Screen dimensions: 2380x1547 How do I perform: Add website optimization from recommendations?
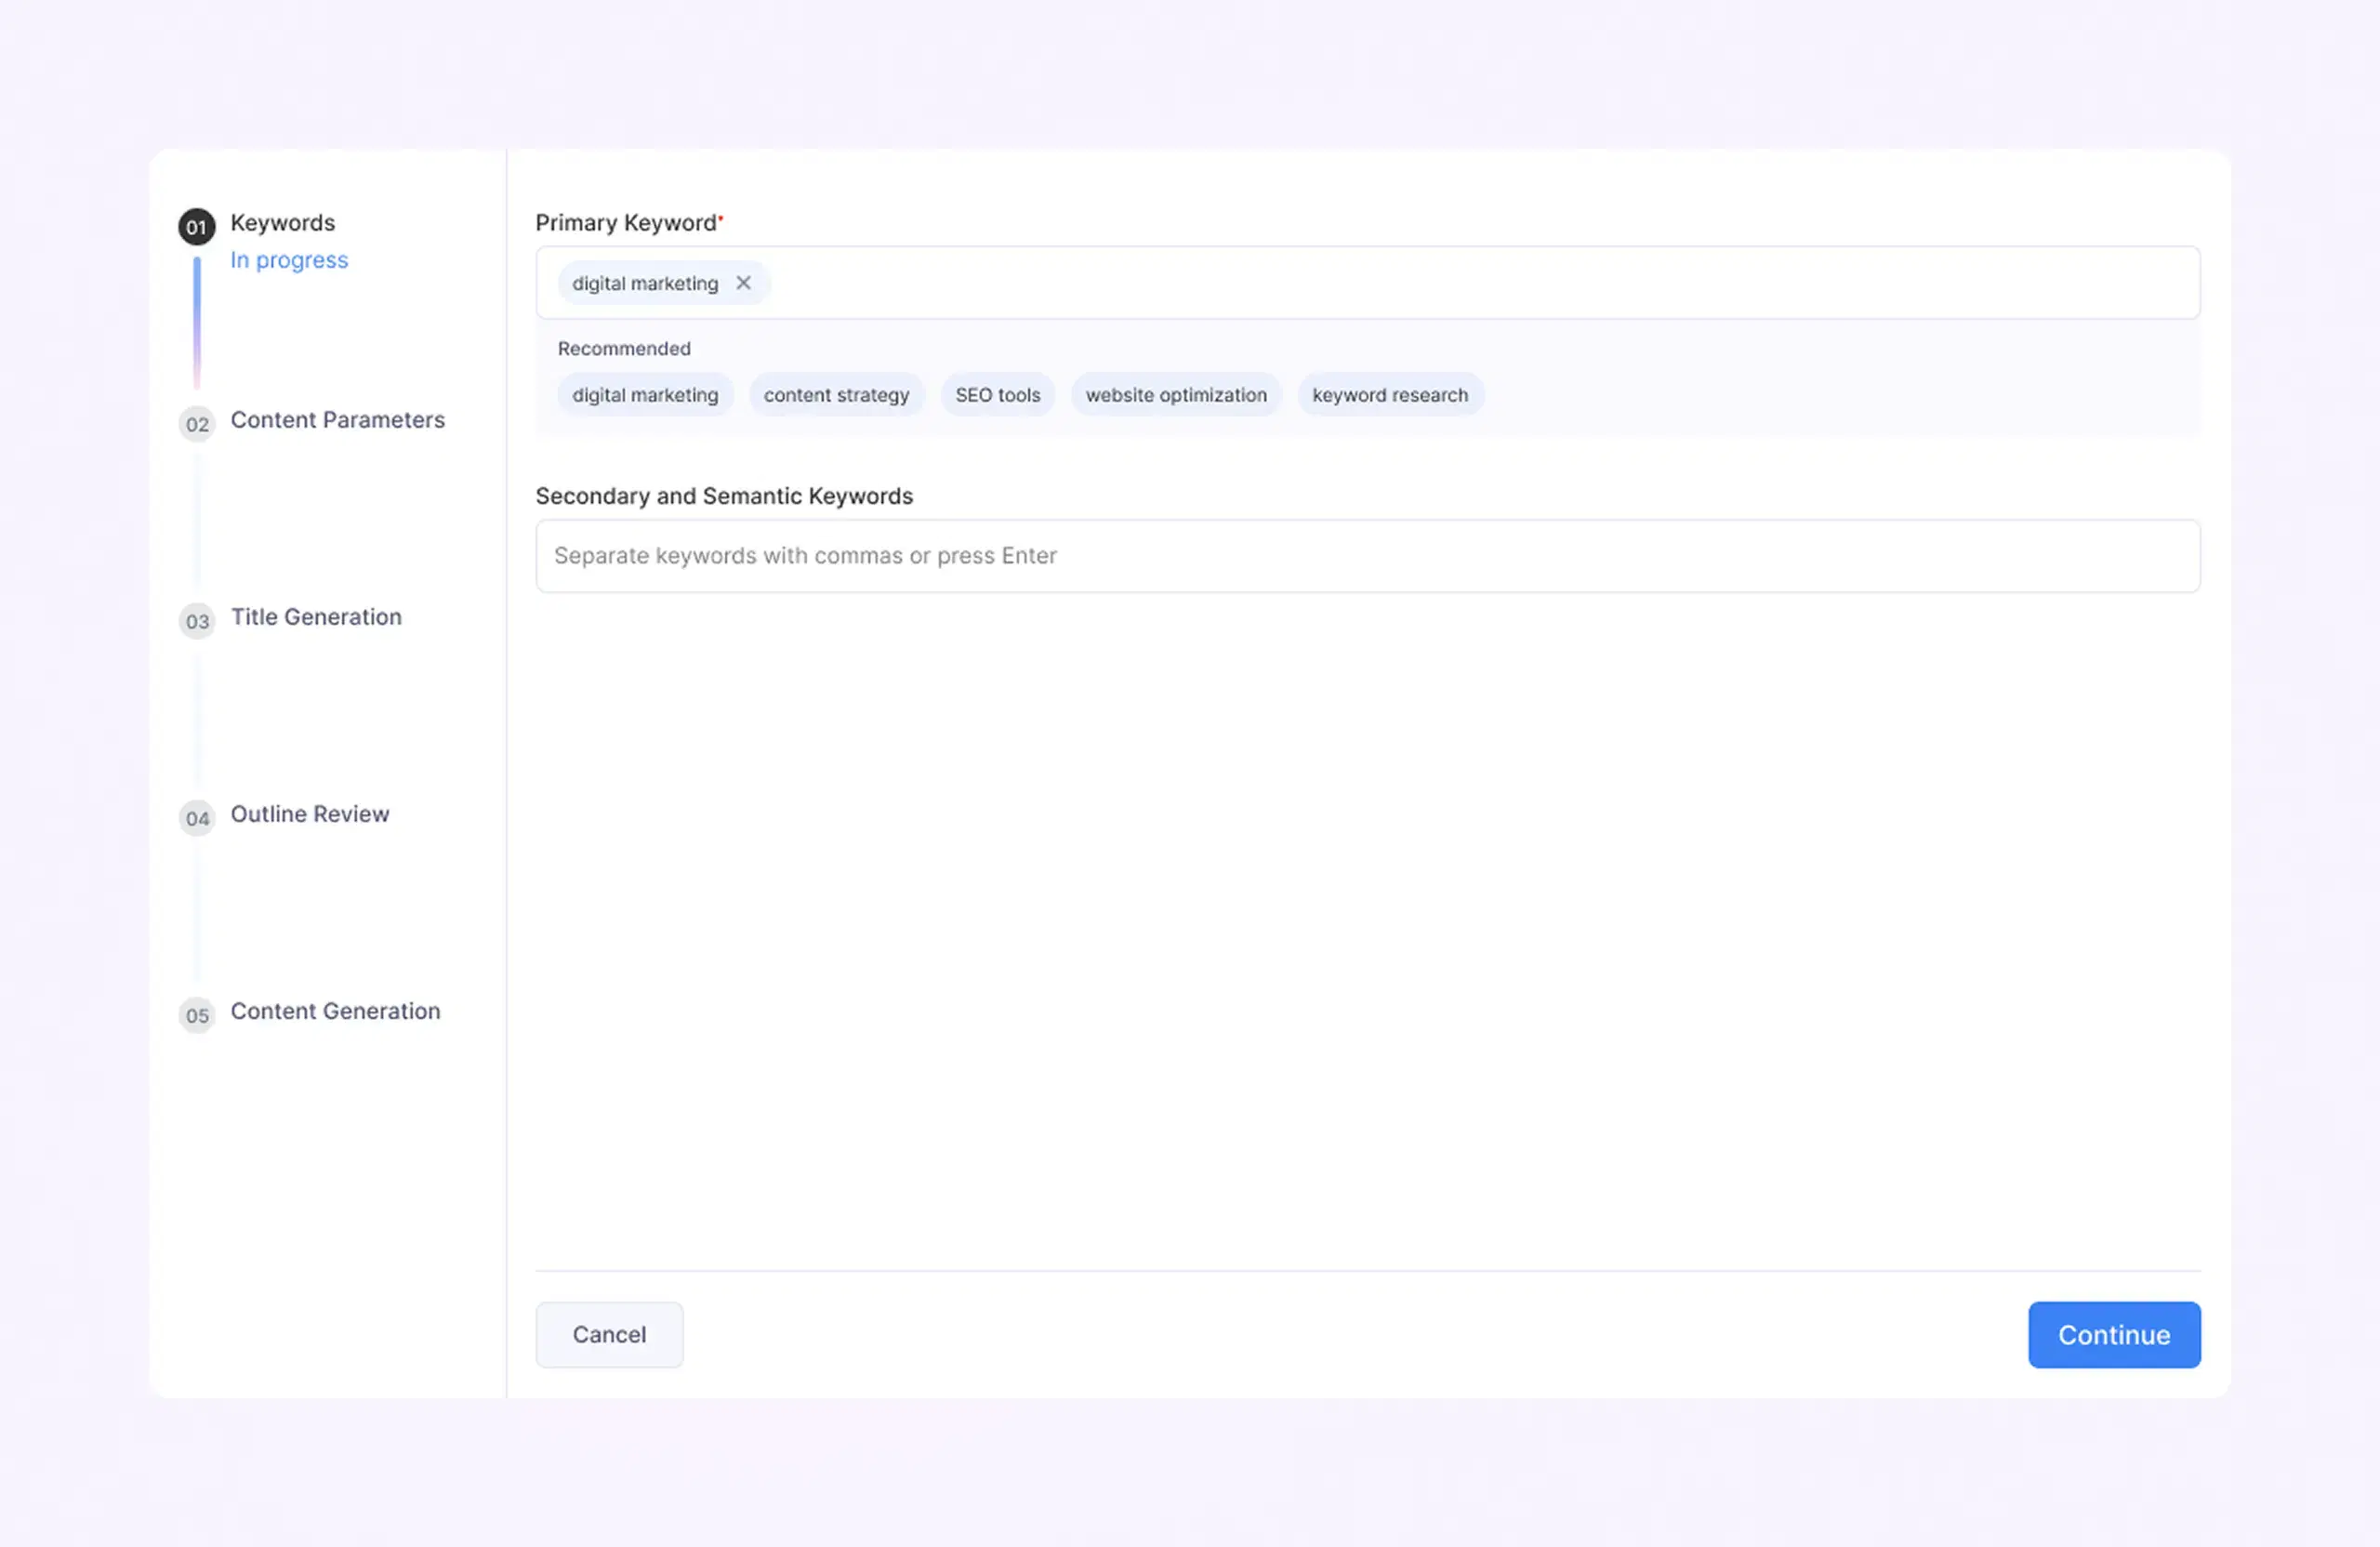(1176, 394)
